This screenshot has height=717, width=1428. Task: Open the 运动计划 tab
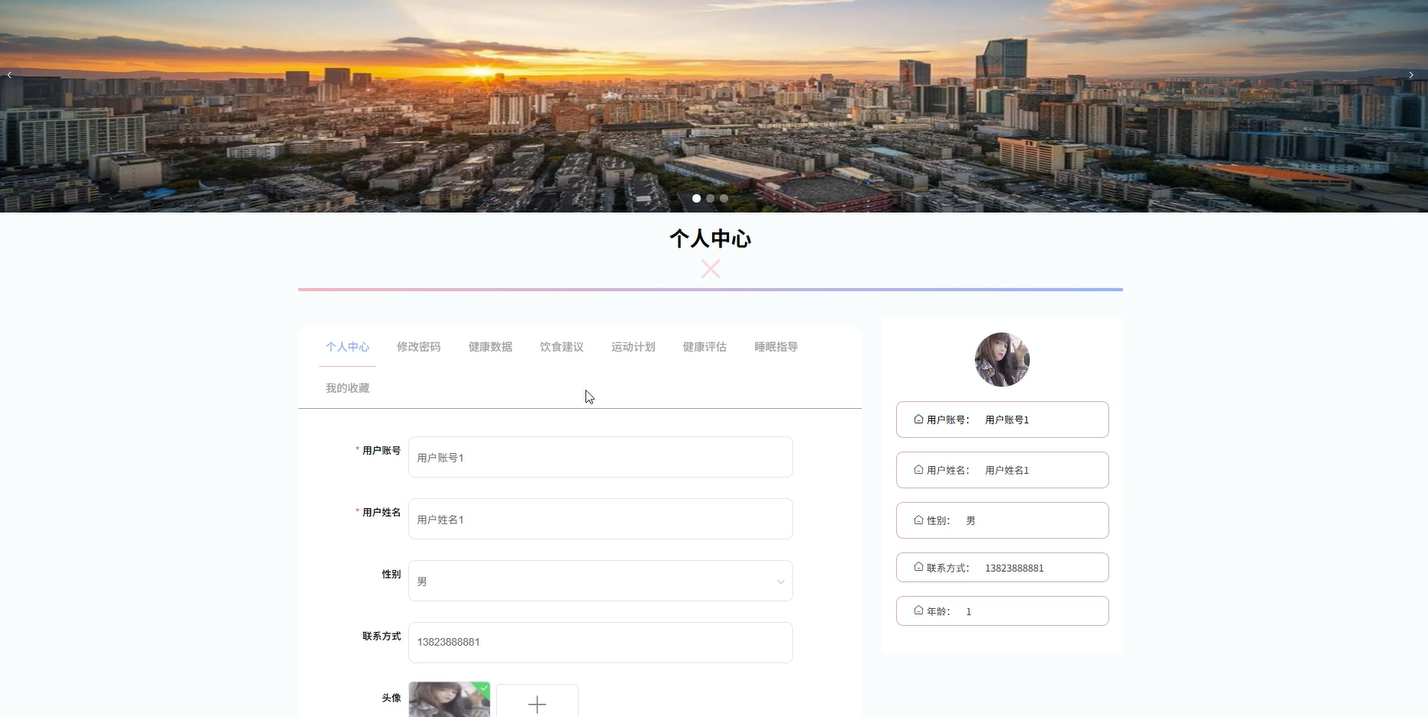click(x=633, y=346)
